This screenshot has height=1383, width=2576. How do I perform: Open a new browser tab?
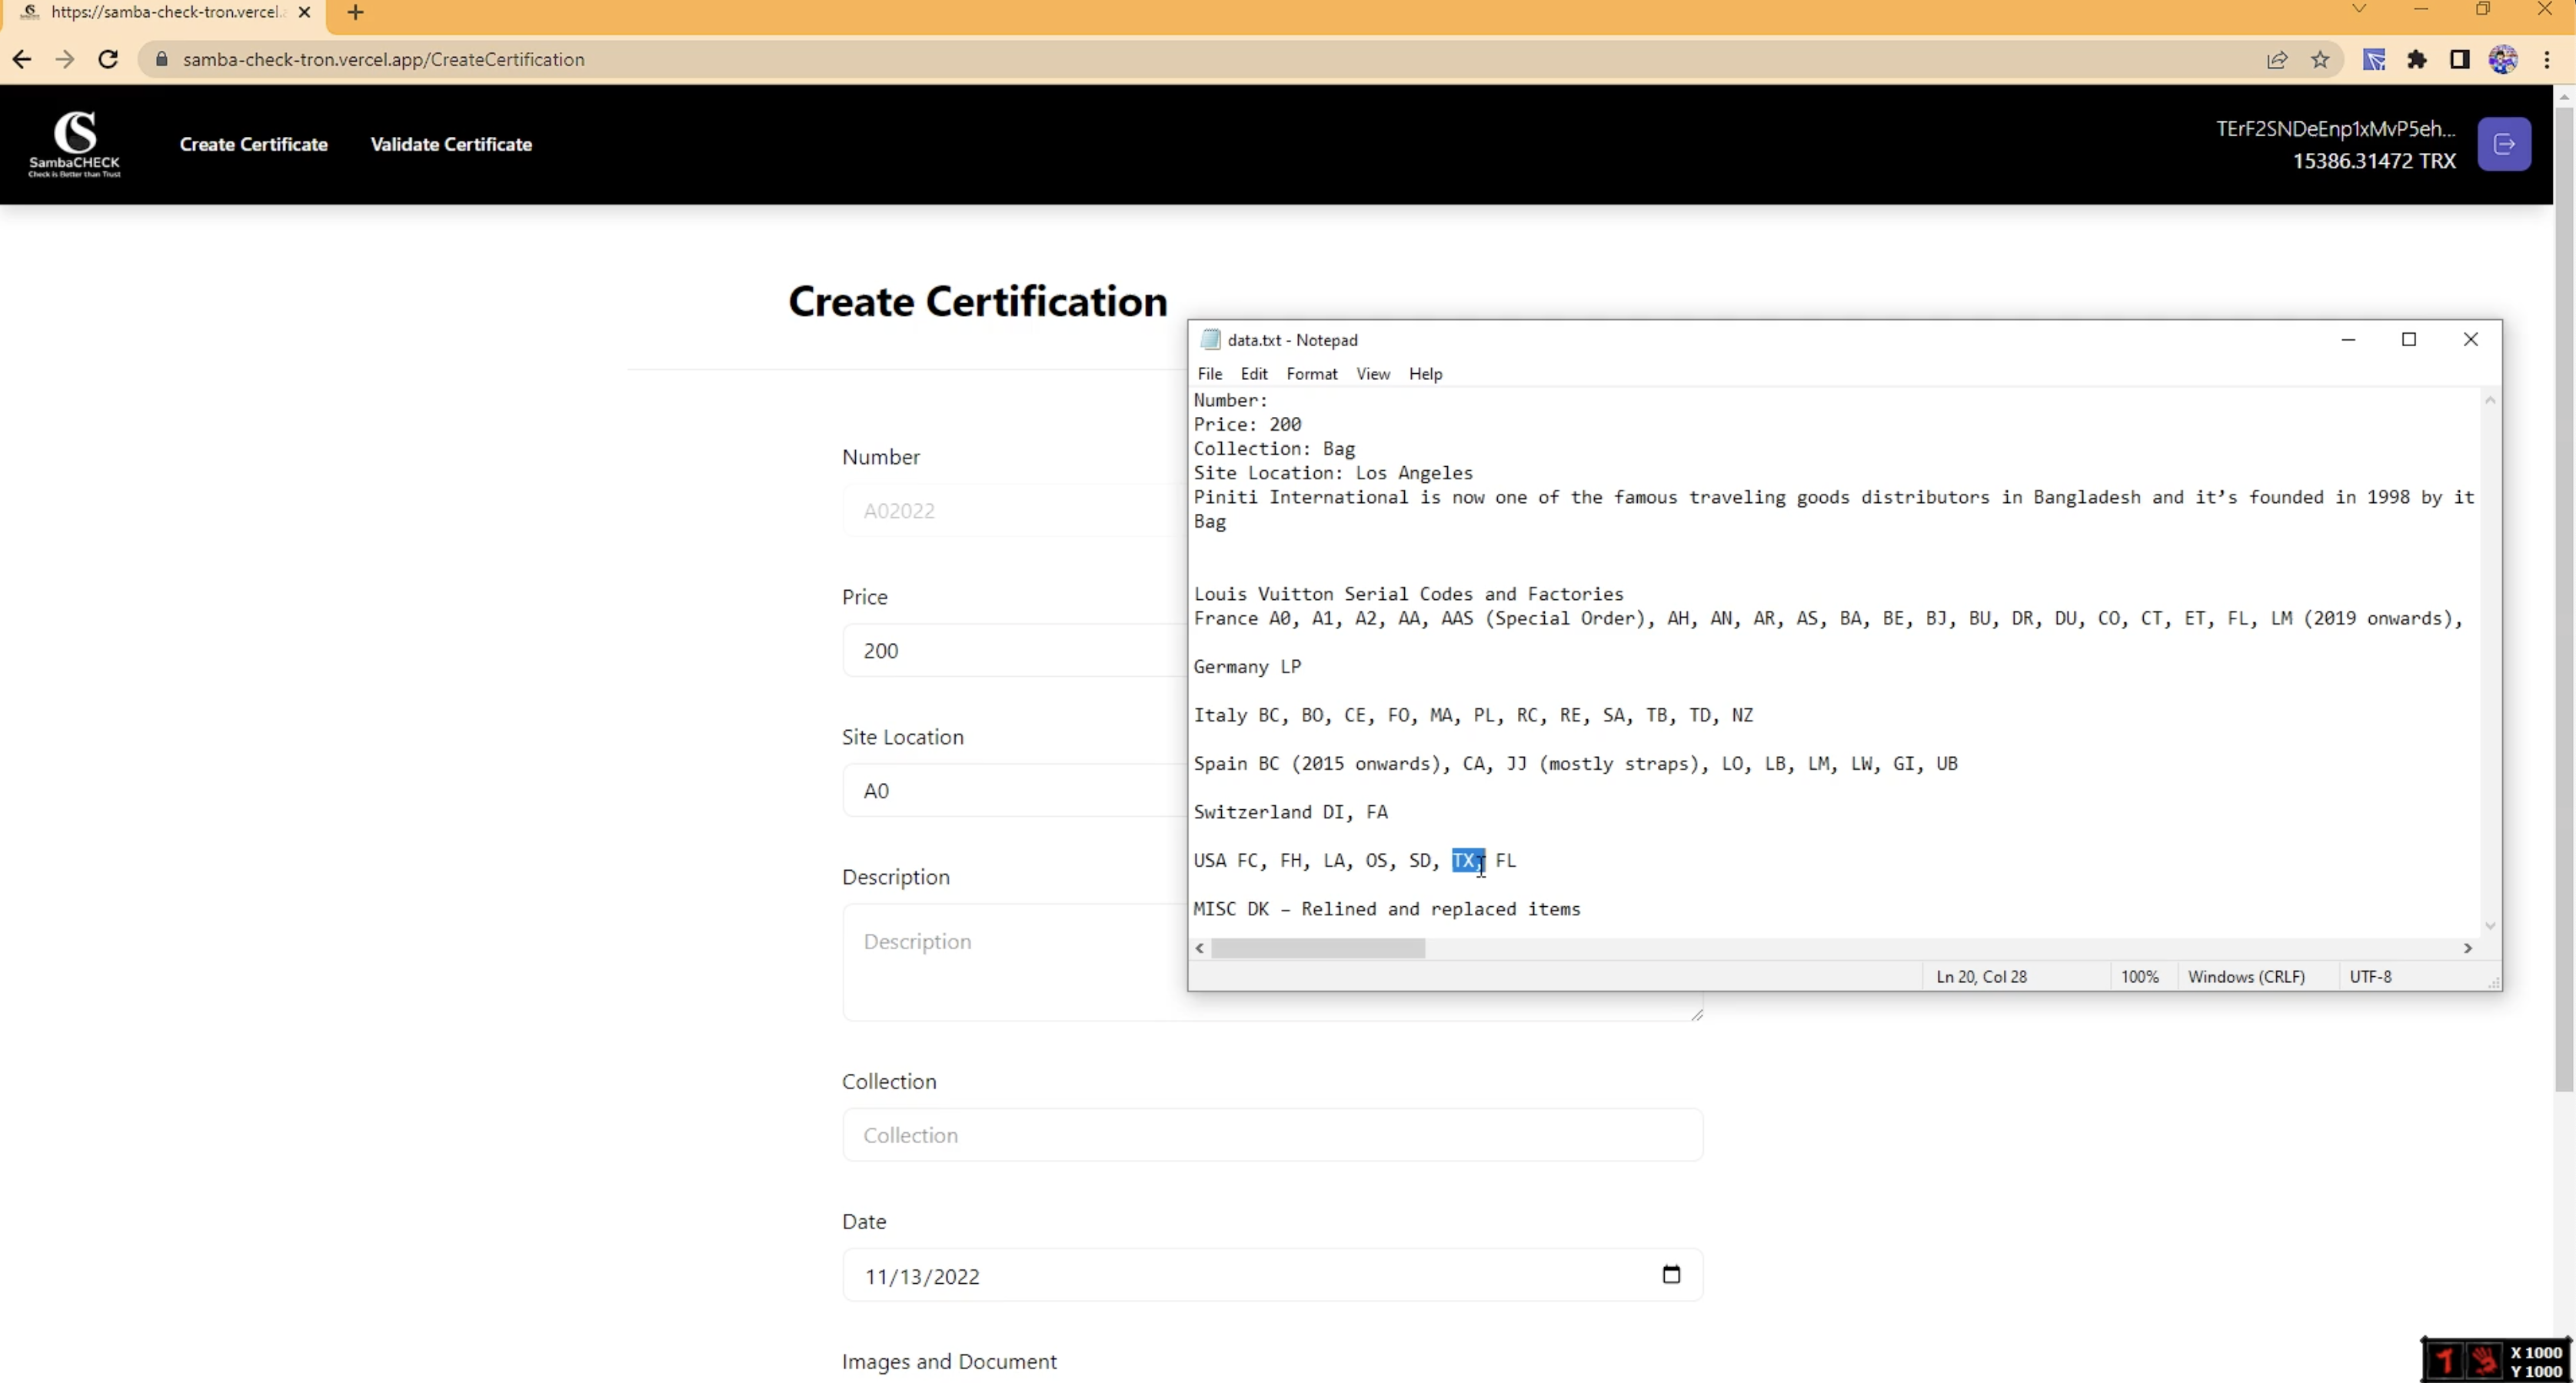[355, 12]
